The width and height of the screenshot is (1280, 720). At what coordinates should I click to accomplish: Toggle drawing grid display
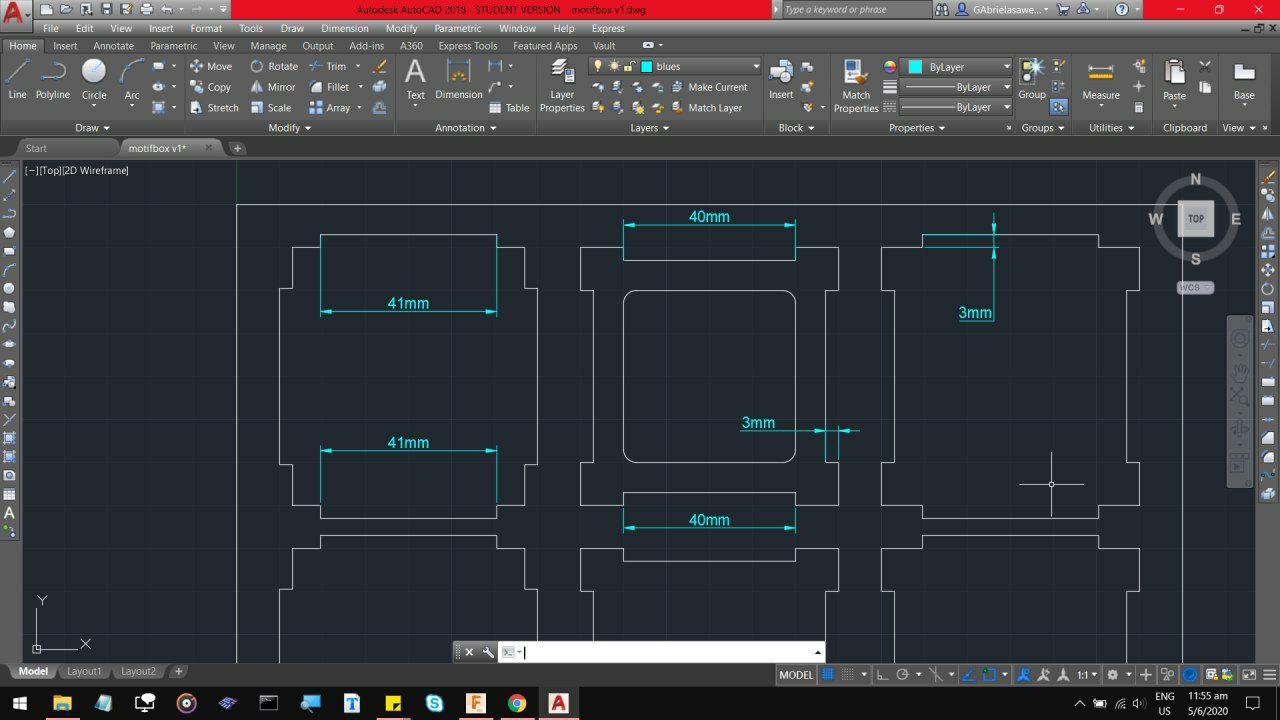(828, 675)
